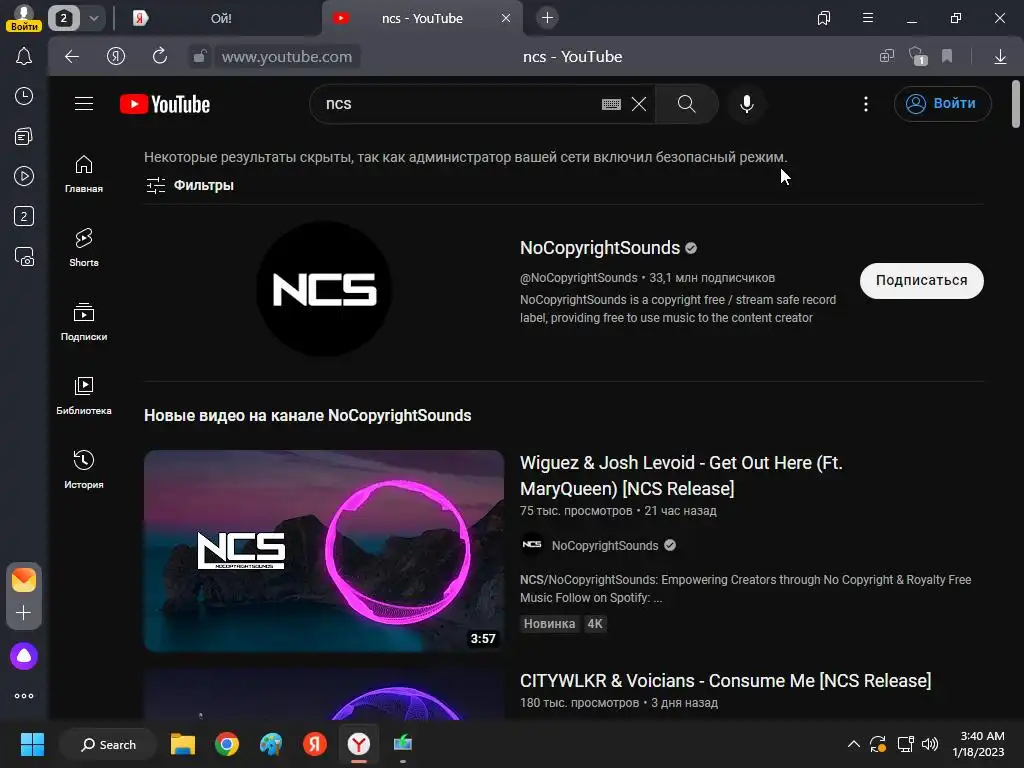Open Shorts in YouTube sidebar
The width and height of the screenshot is (1024, 768).
coord(84,248)
